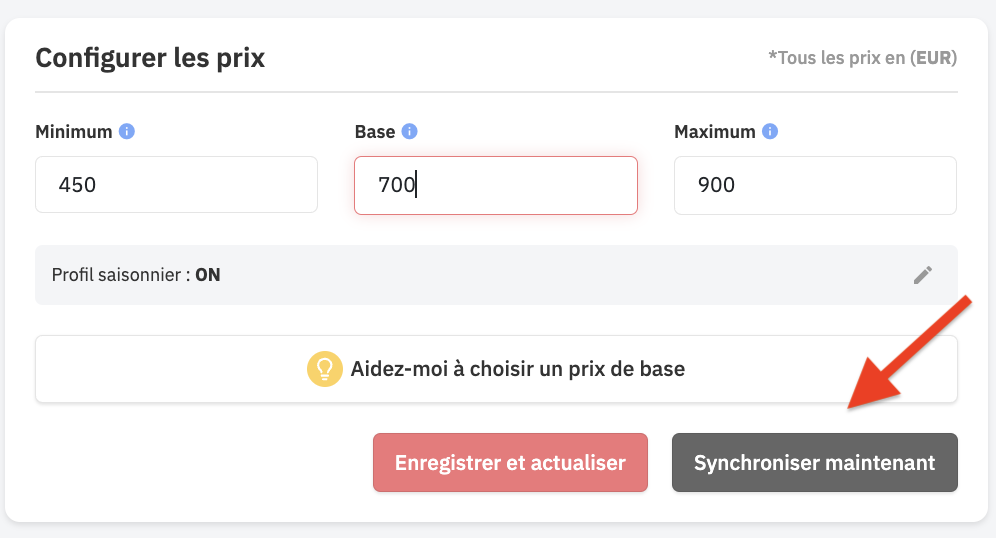The image size is (996, 538).
Task: Click the Tous les prix en (EUR) note
Action: coord(863,58)
